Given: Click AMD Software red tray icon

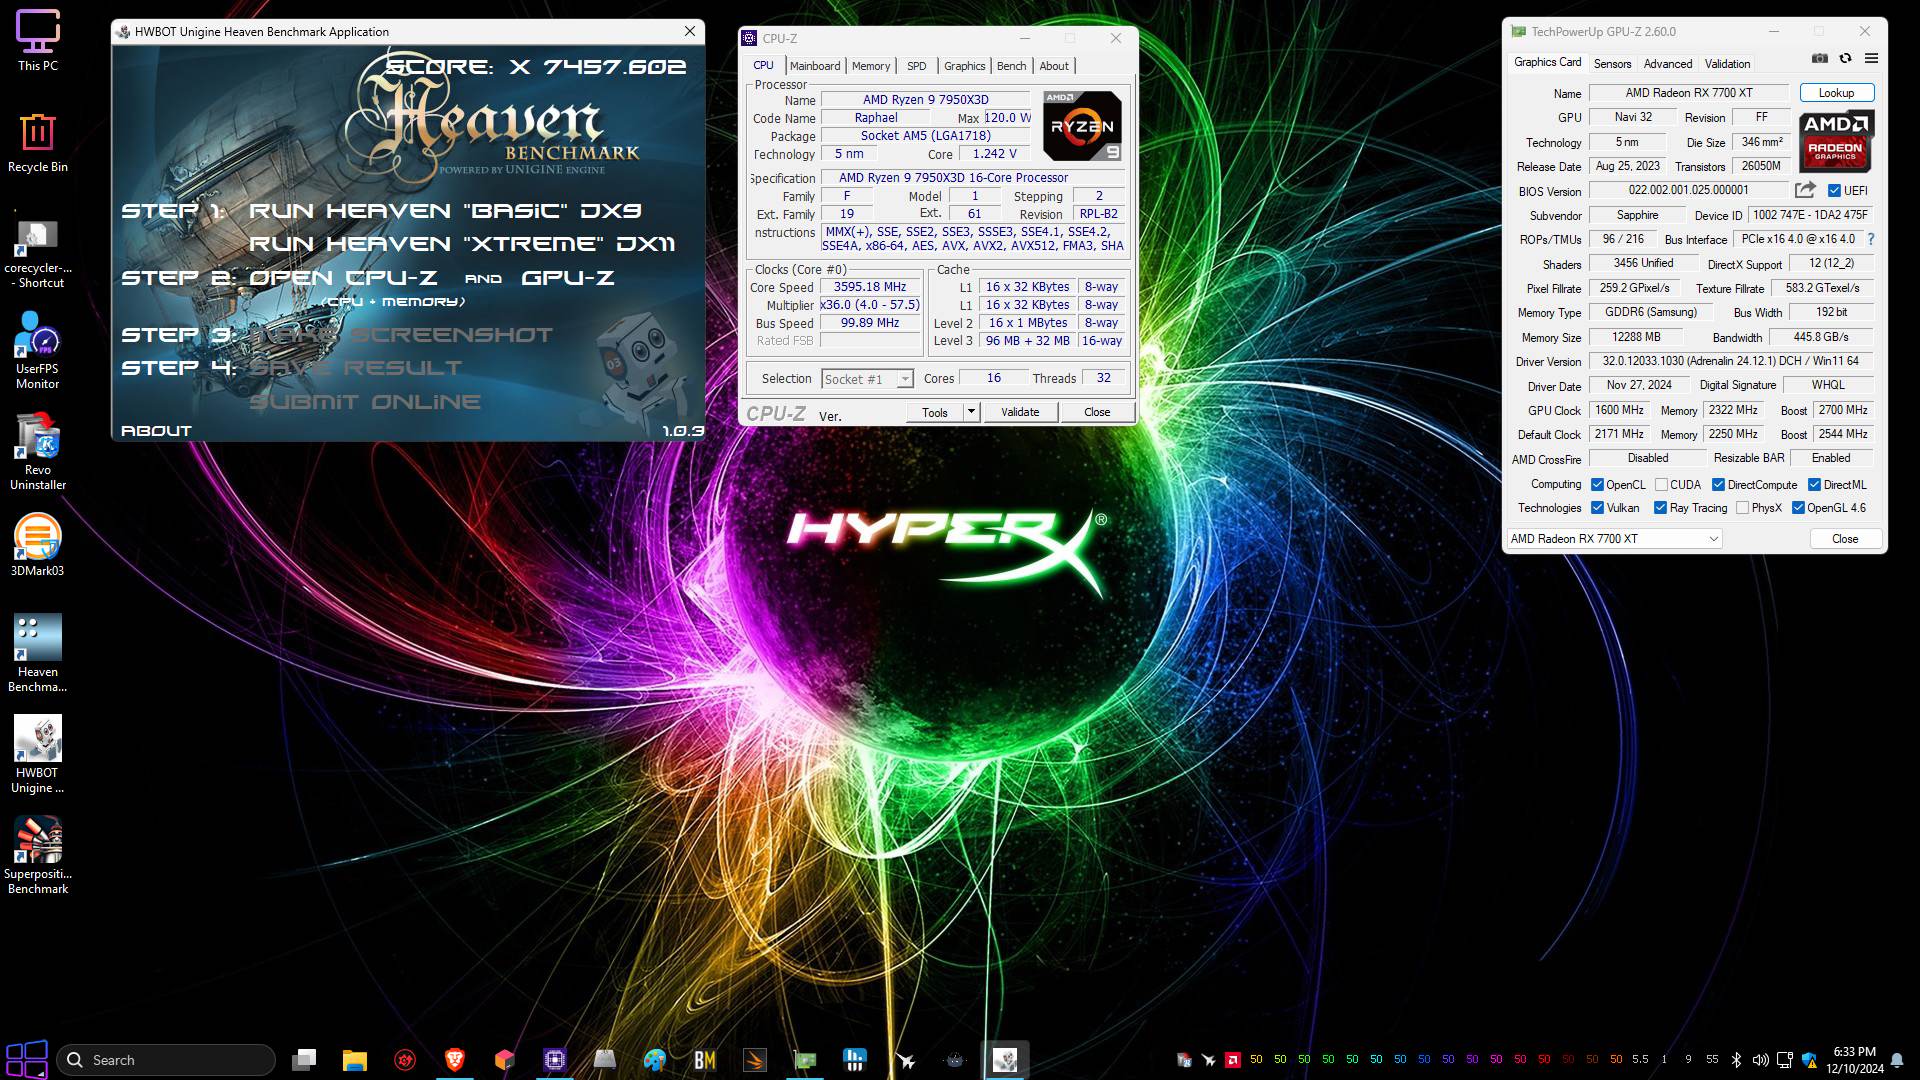Looking at the screenshot, I should (1233, 1060).
